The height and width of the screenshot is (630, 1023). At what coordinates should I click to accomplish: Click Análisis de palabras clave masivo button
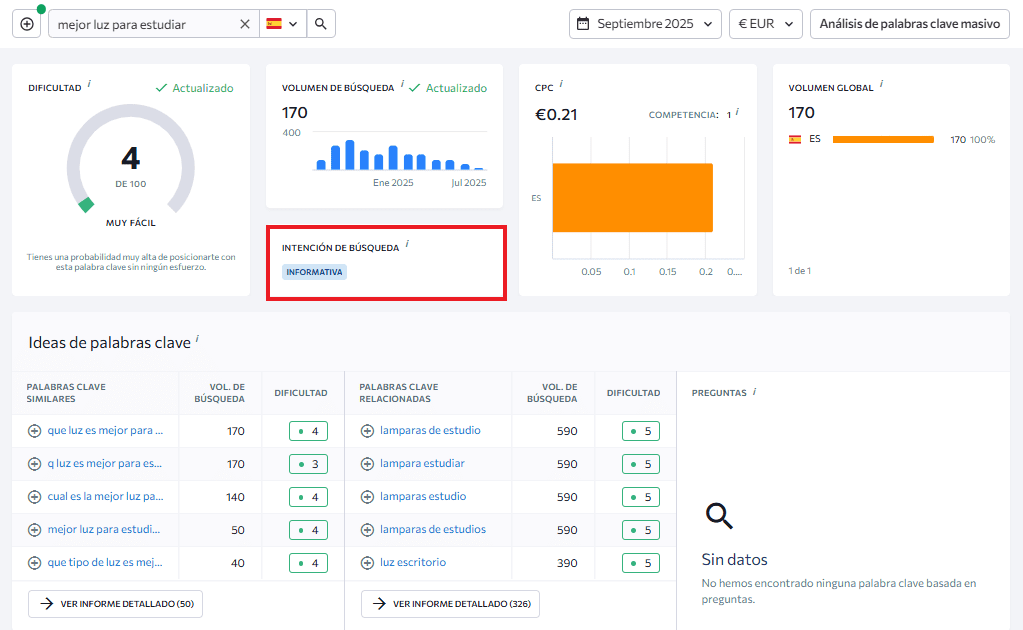click(x=909, y=24)
